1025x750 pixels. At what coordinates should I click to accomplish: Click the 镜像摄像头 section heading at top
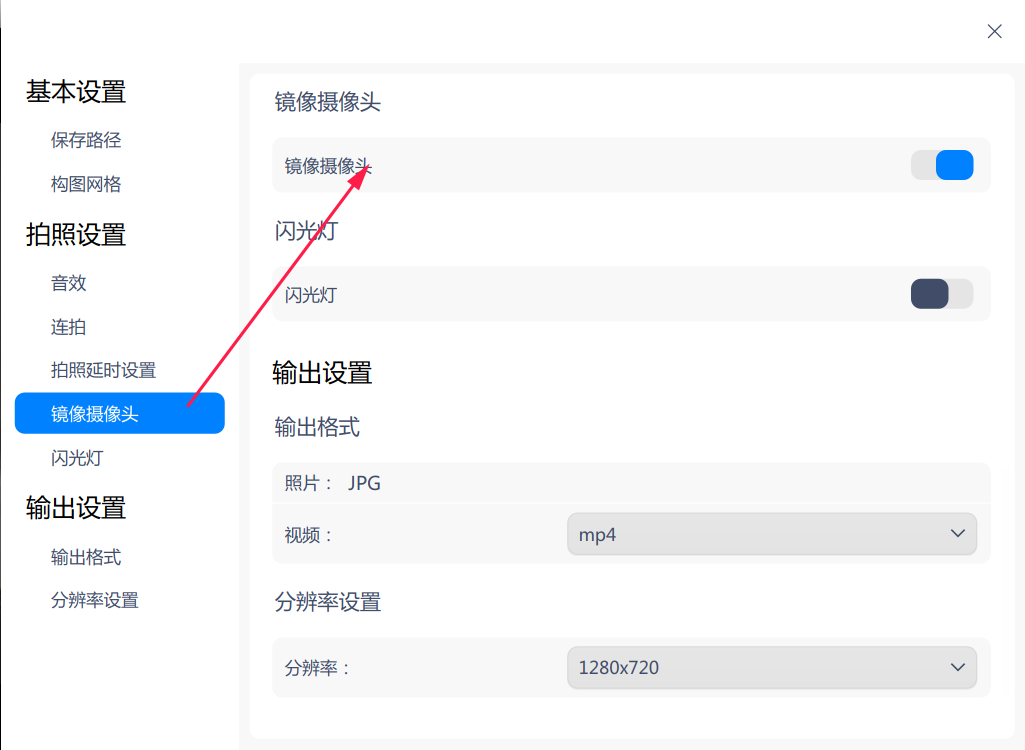click(328, 102)
